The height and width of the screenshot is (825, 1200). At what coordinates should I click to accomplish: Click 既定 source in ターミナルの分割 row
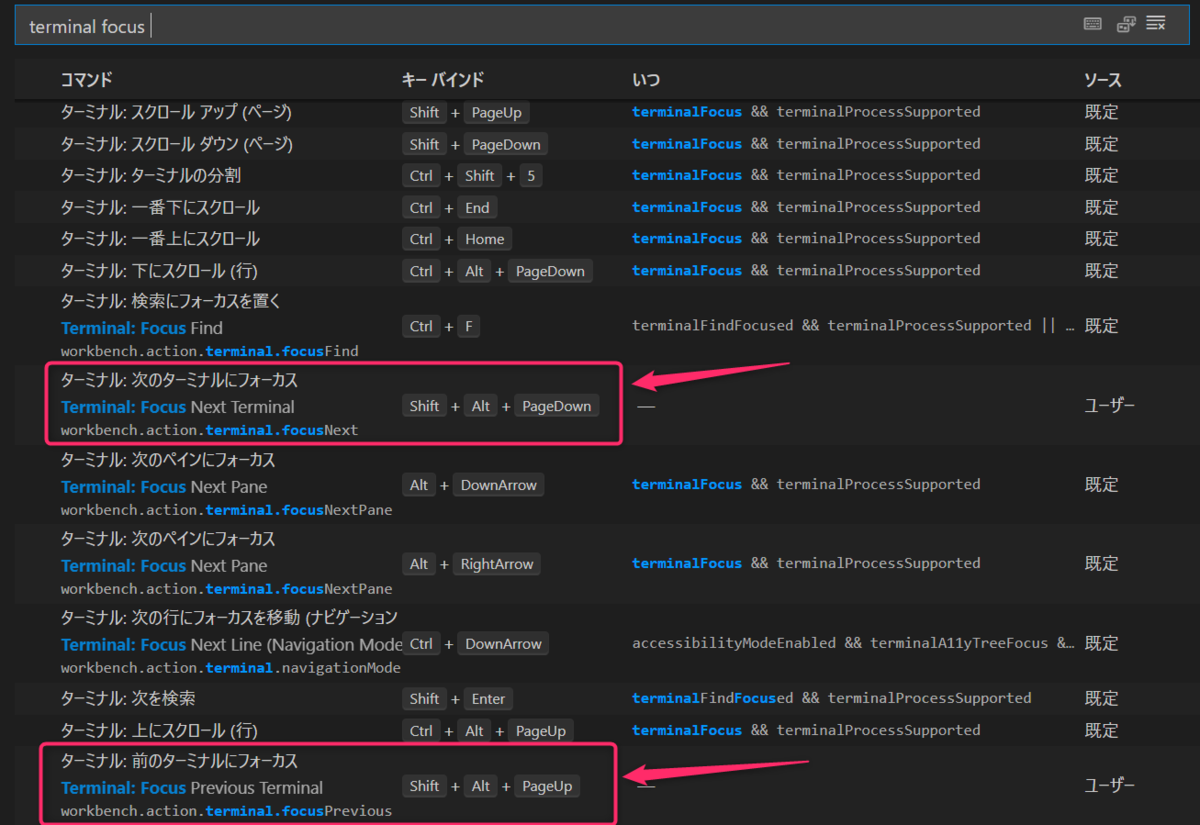[1102, 176]
